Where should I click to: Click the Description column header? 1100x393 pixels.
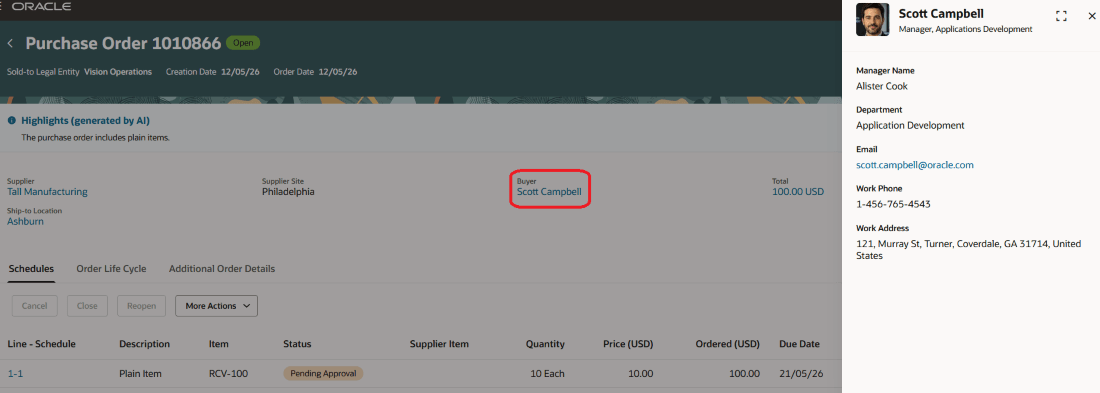tap(145, 345)
